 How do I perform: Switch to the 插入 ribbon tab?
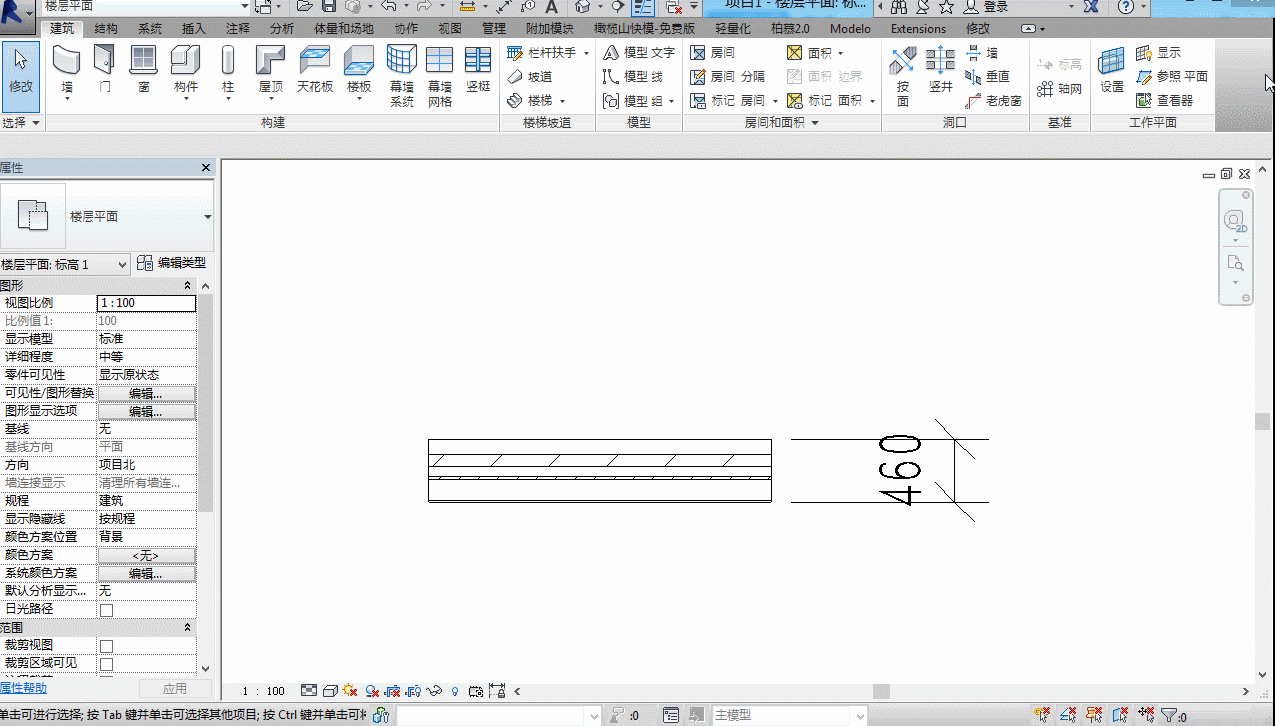(194, 29)
